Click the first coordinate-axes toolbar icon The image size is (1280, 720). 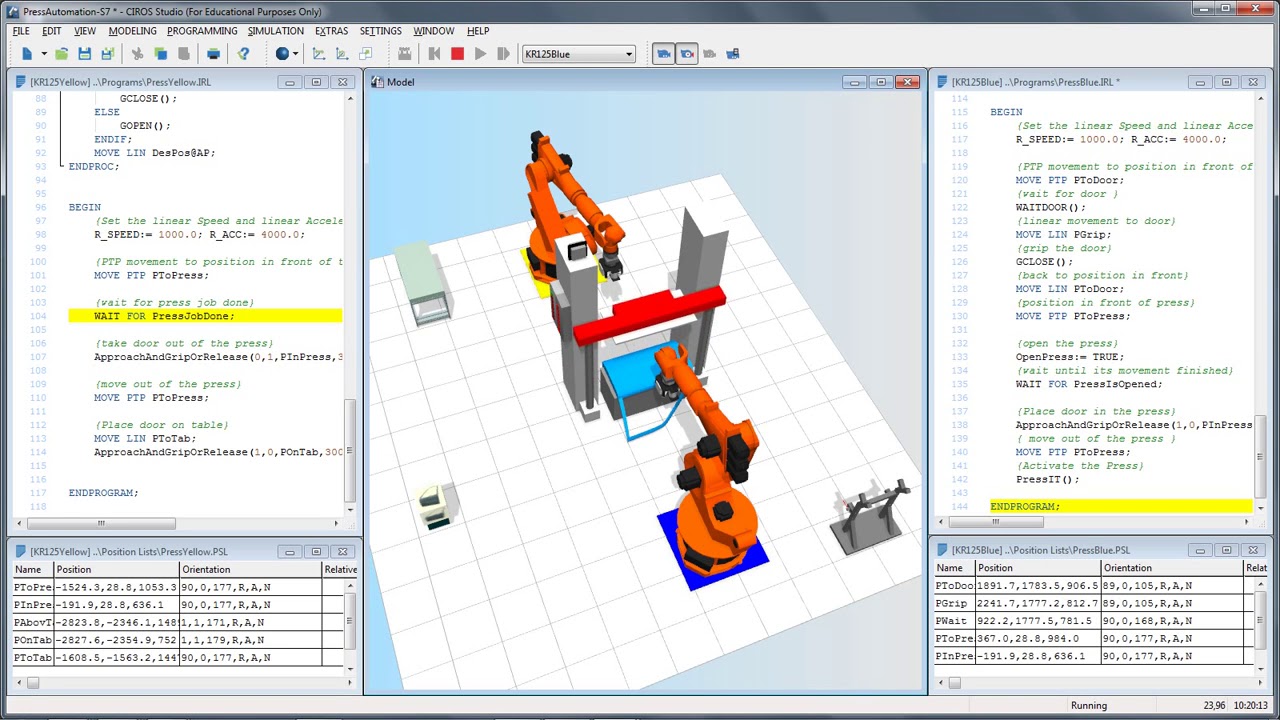318,54
